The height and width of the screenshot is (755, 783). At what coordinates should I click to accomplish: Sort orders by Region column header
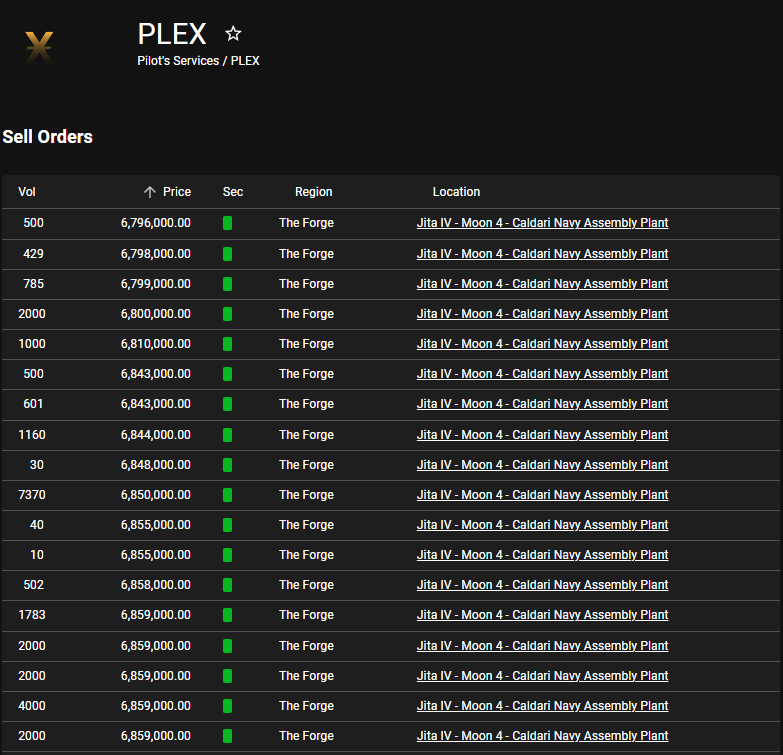314,192
